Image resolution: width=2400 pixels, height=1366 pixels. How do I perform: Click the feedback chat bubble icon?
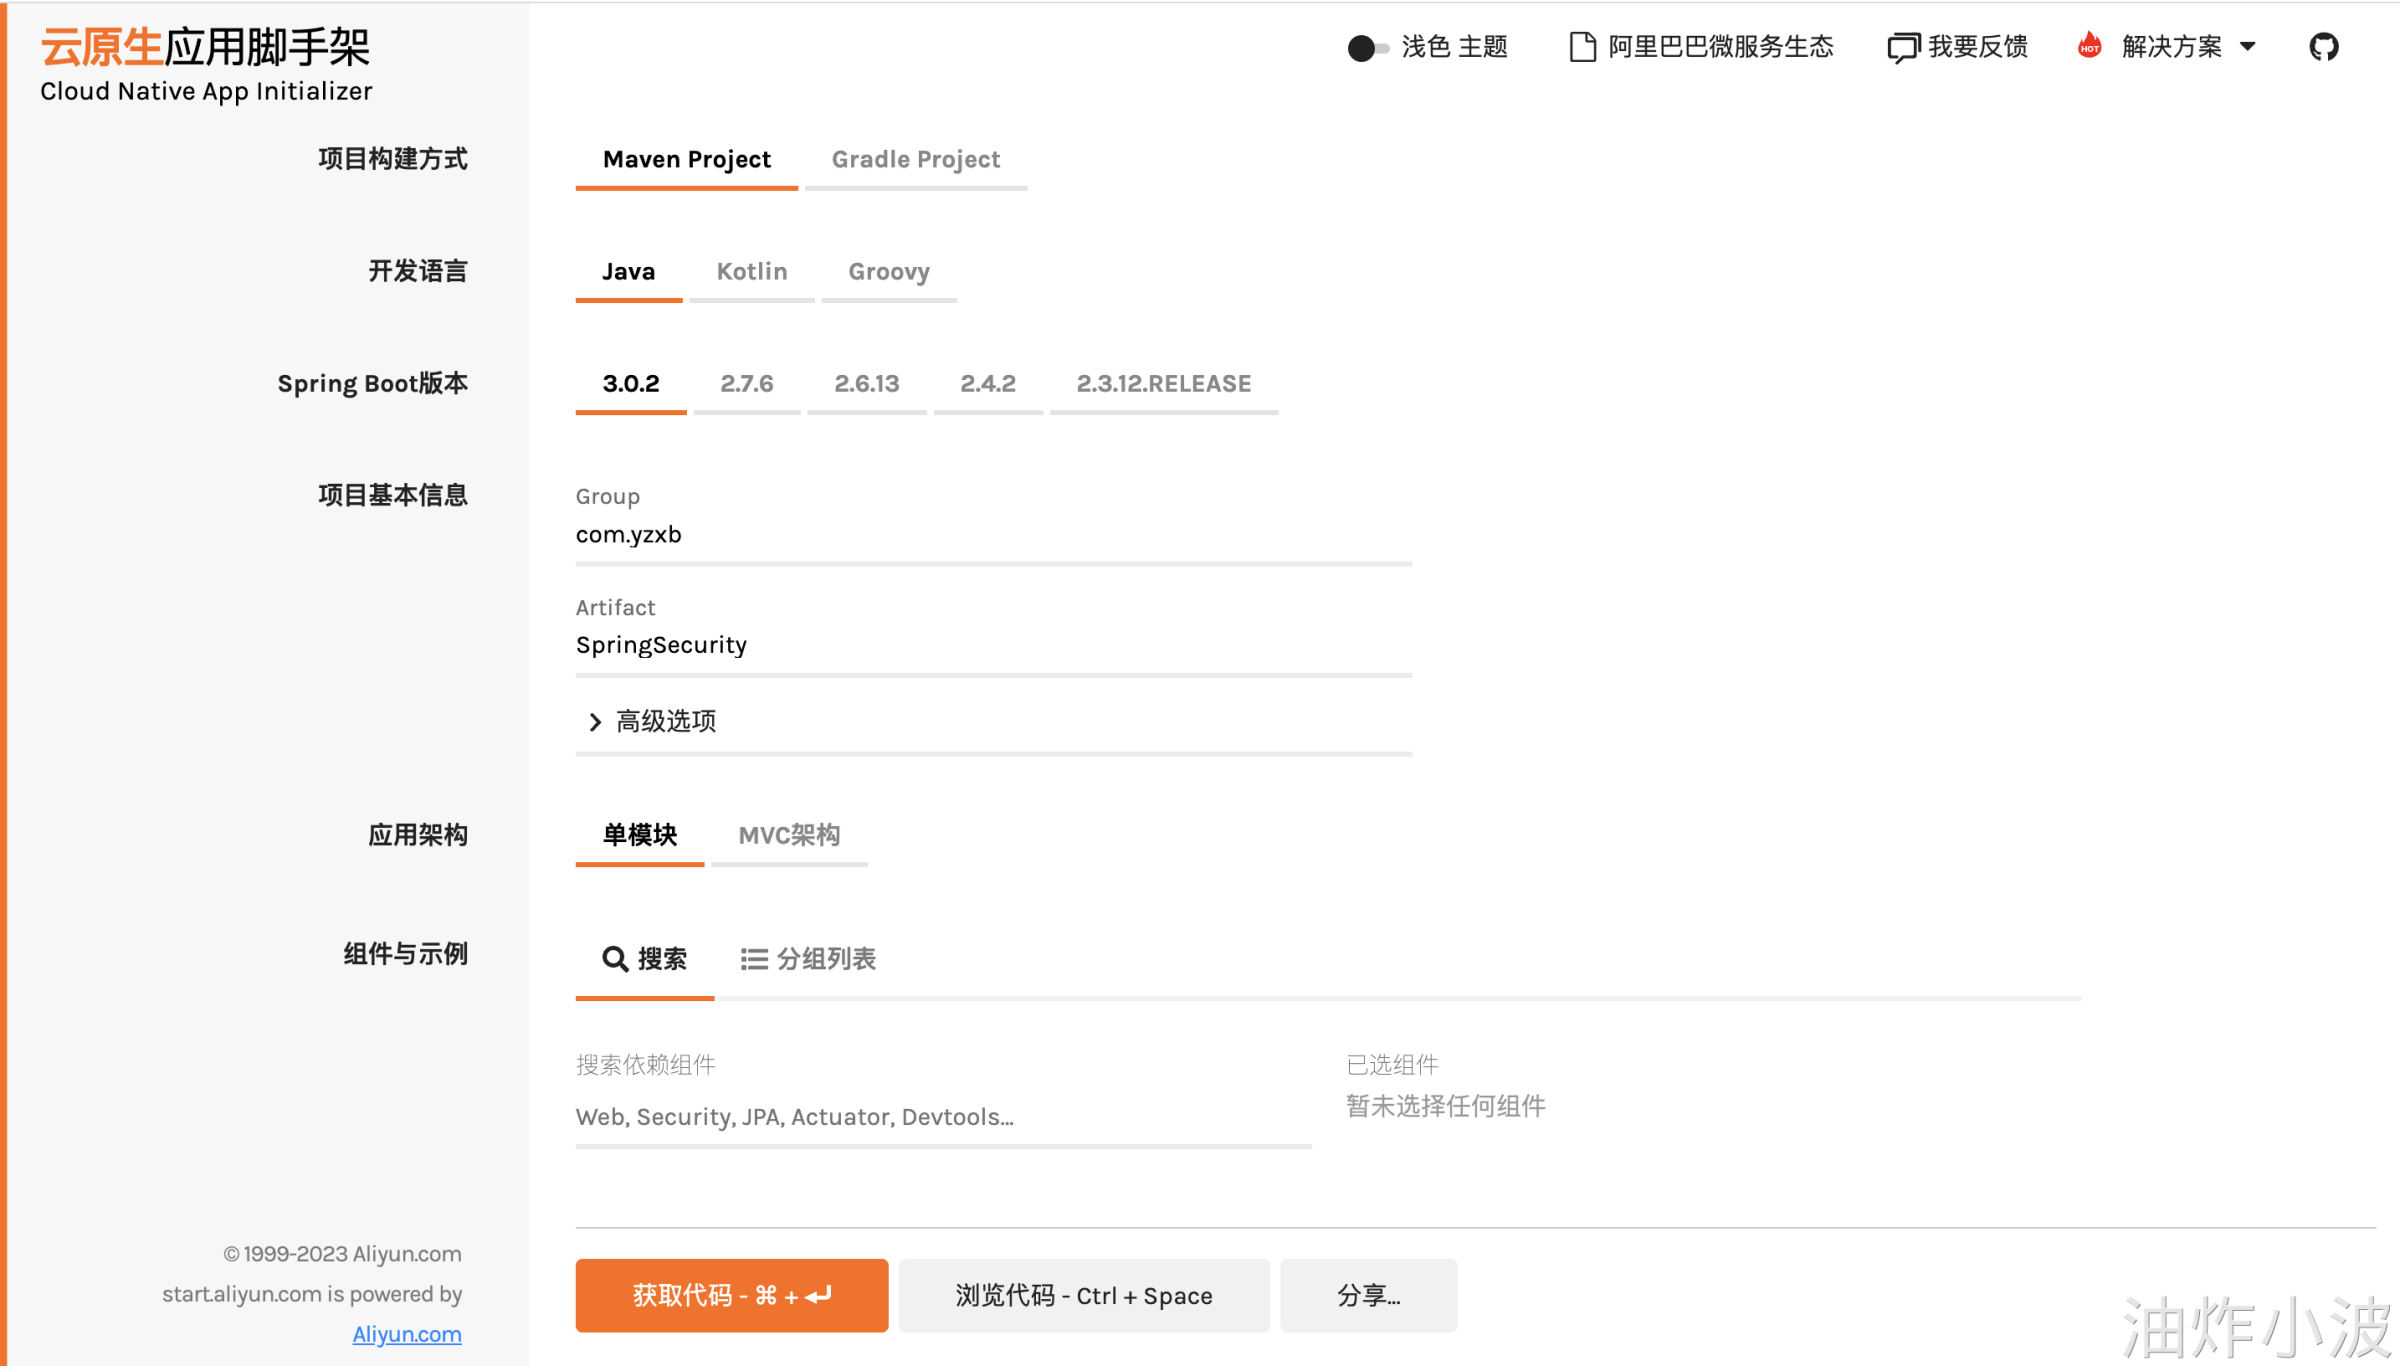1902,47
